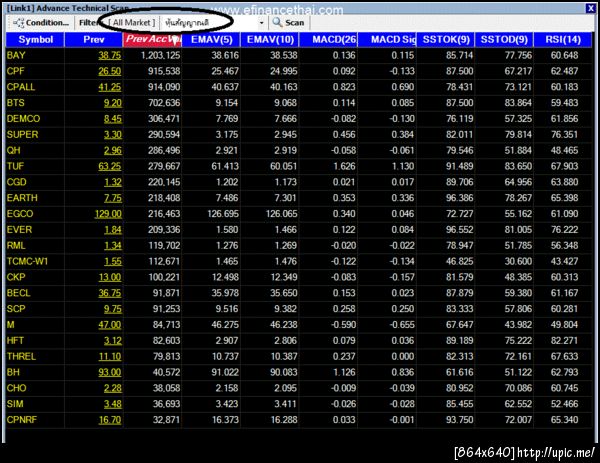The image size is (600, 463).
Task: Select the CKP symbol row
Action: click(299, 277)
